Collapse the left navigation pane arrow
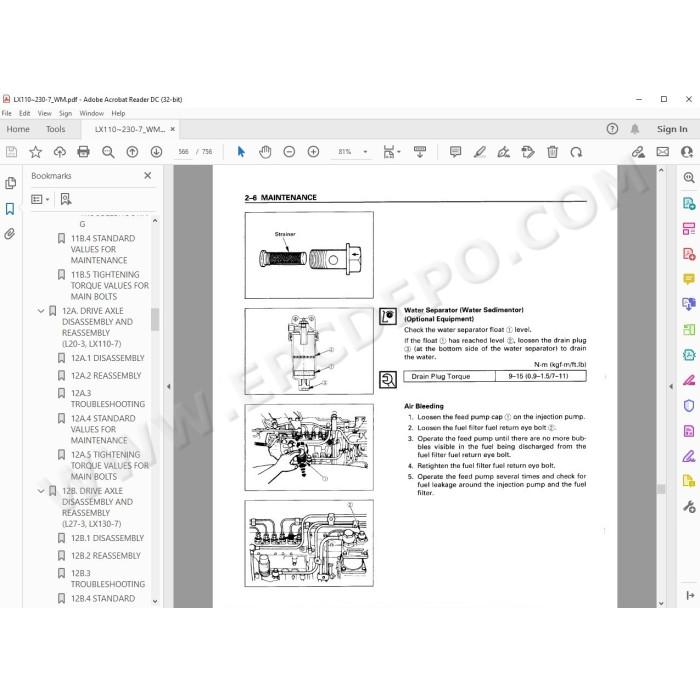This screenshot has width=700, height=700. (169, 387)
